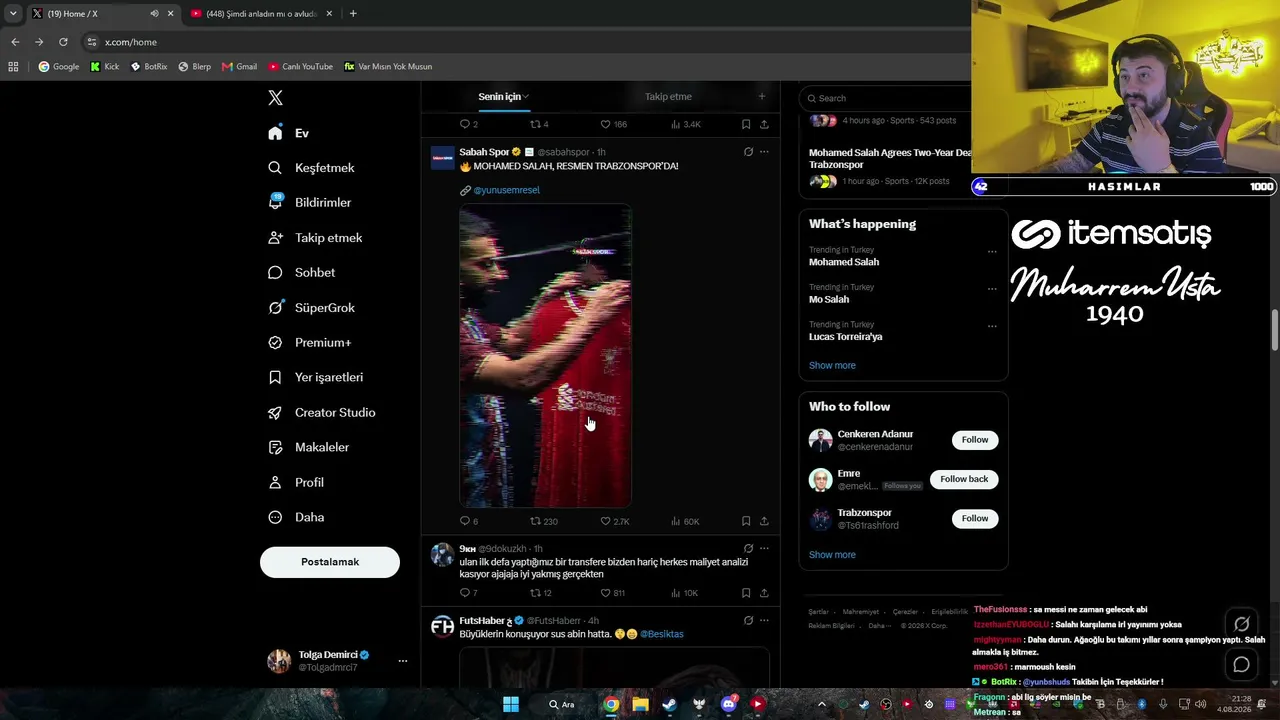Click the Windows Start button
Image resolution: width=1280 pixels, height=720 pixels.
(511, 704)
